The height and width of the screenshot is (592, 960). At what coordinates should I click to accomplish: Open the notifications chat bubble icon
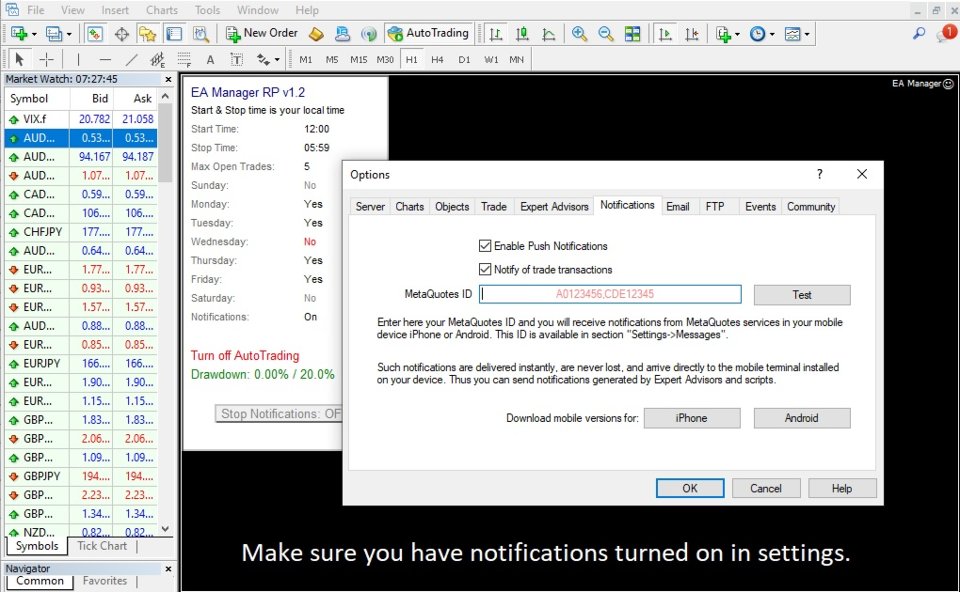946,33
